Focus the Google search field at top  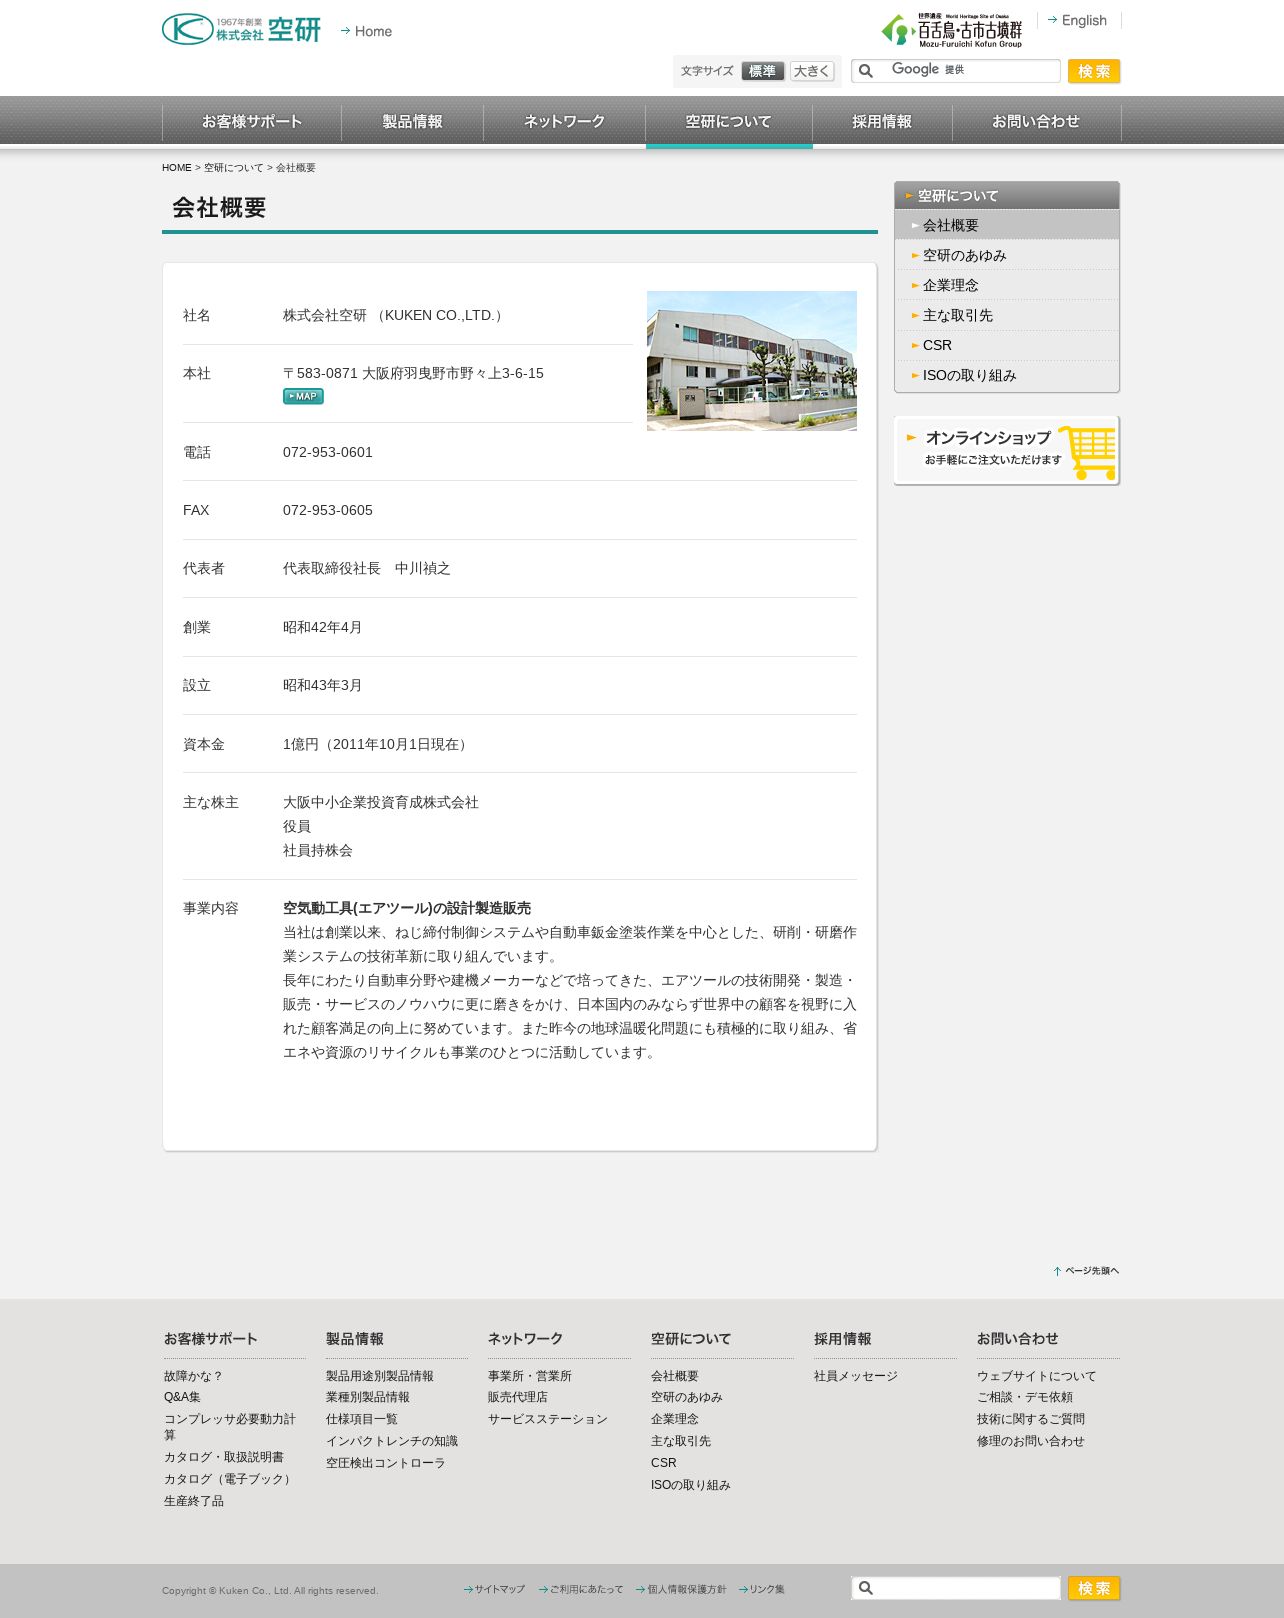click(x=955, y=71)
